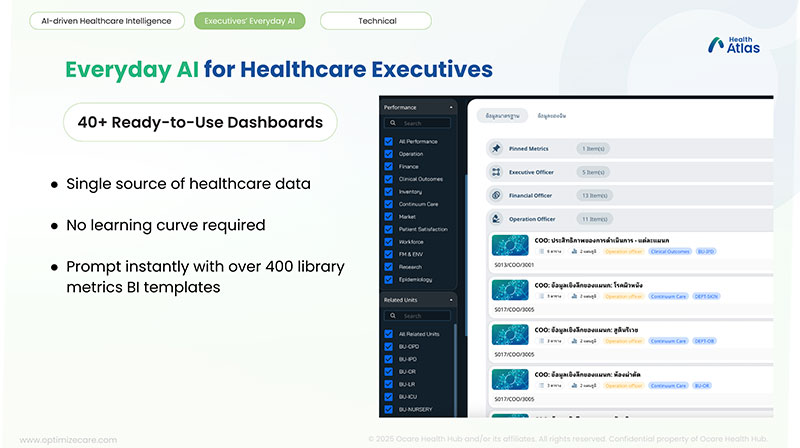Click the DEPT-OB tag
Image resolution: width=800 pixels, height=448 pixels.
coord(704,341)
